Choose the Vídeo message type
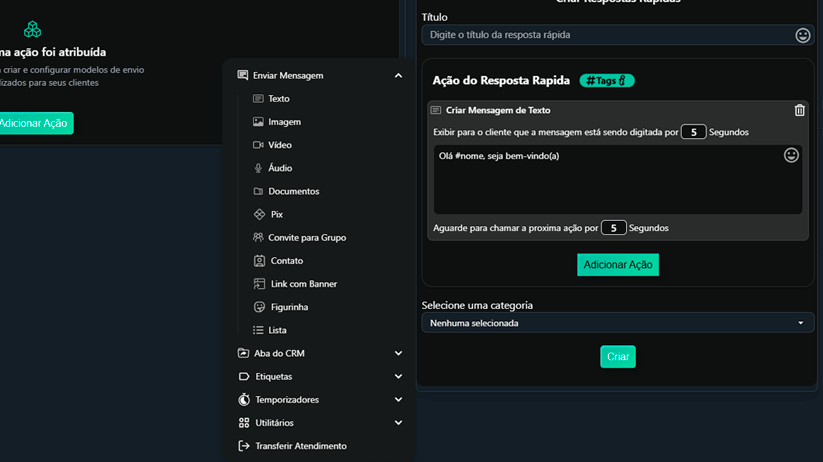Screen dimensions: 823x462 pos(279,145)
